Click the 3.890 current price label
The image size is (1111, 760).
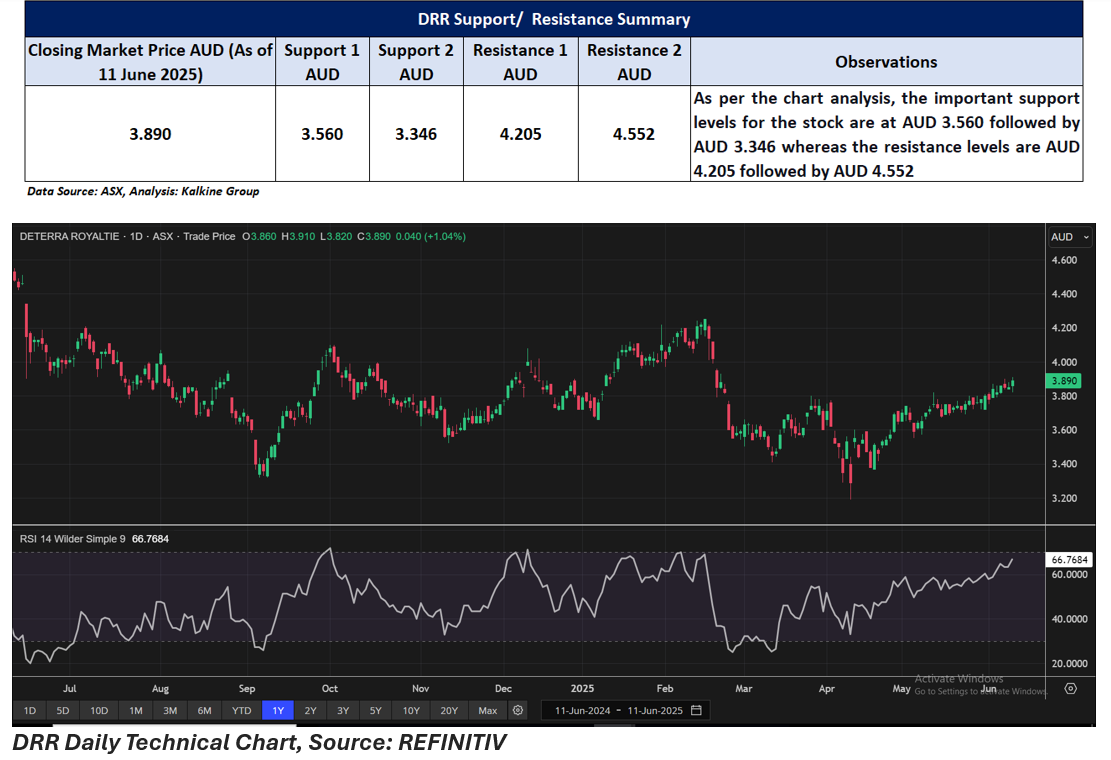(1064, 380)
